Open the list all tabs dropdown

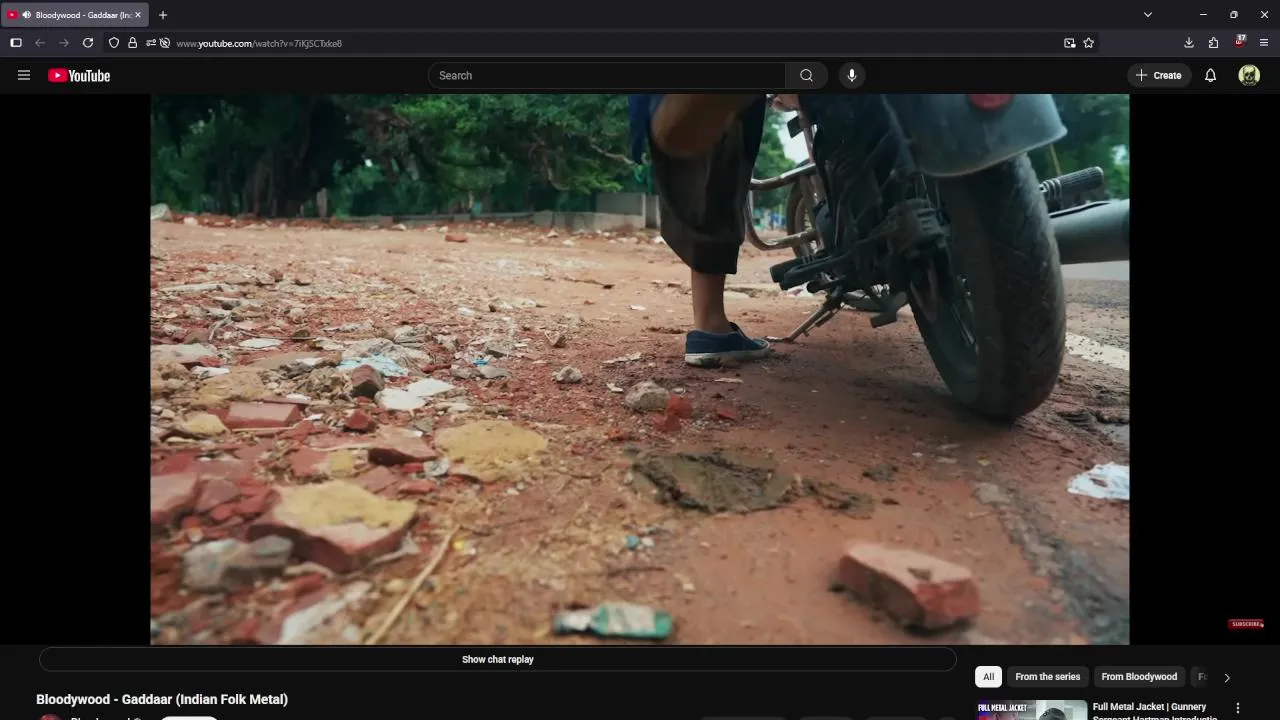coord(1148,15)
